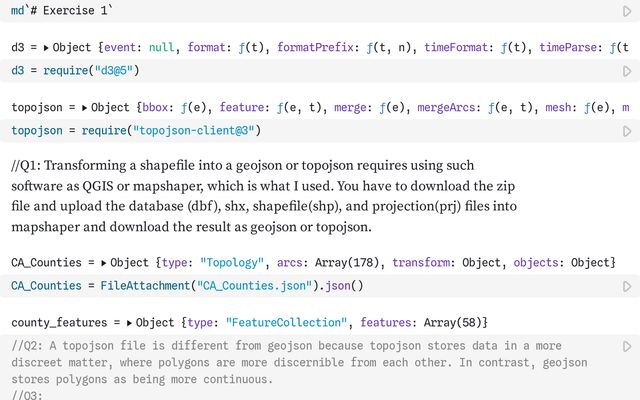Edit the topojson require code line
The image size is (640, 400).
[135, 131]
